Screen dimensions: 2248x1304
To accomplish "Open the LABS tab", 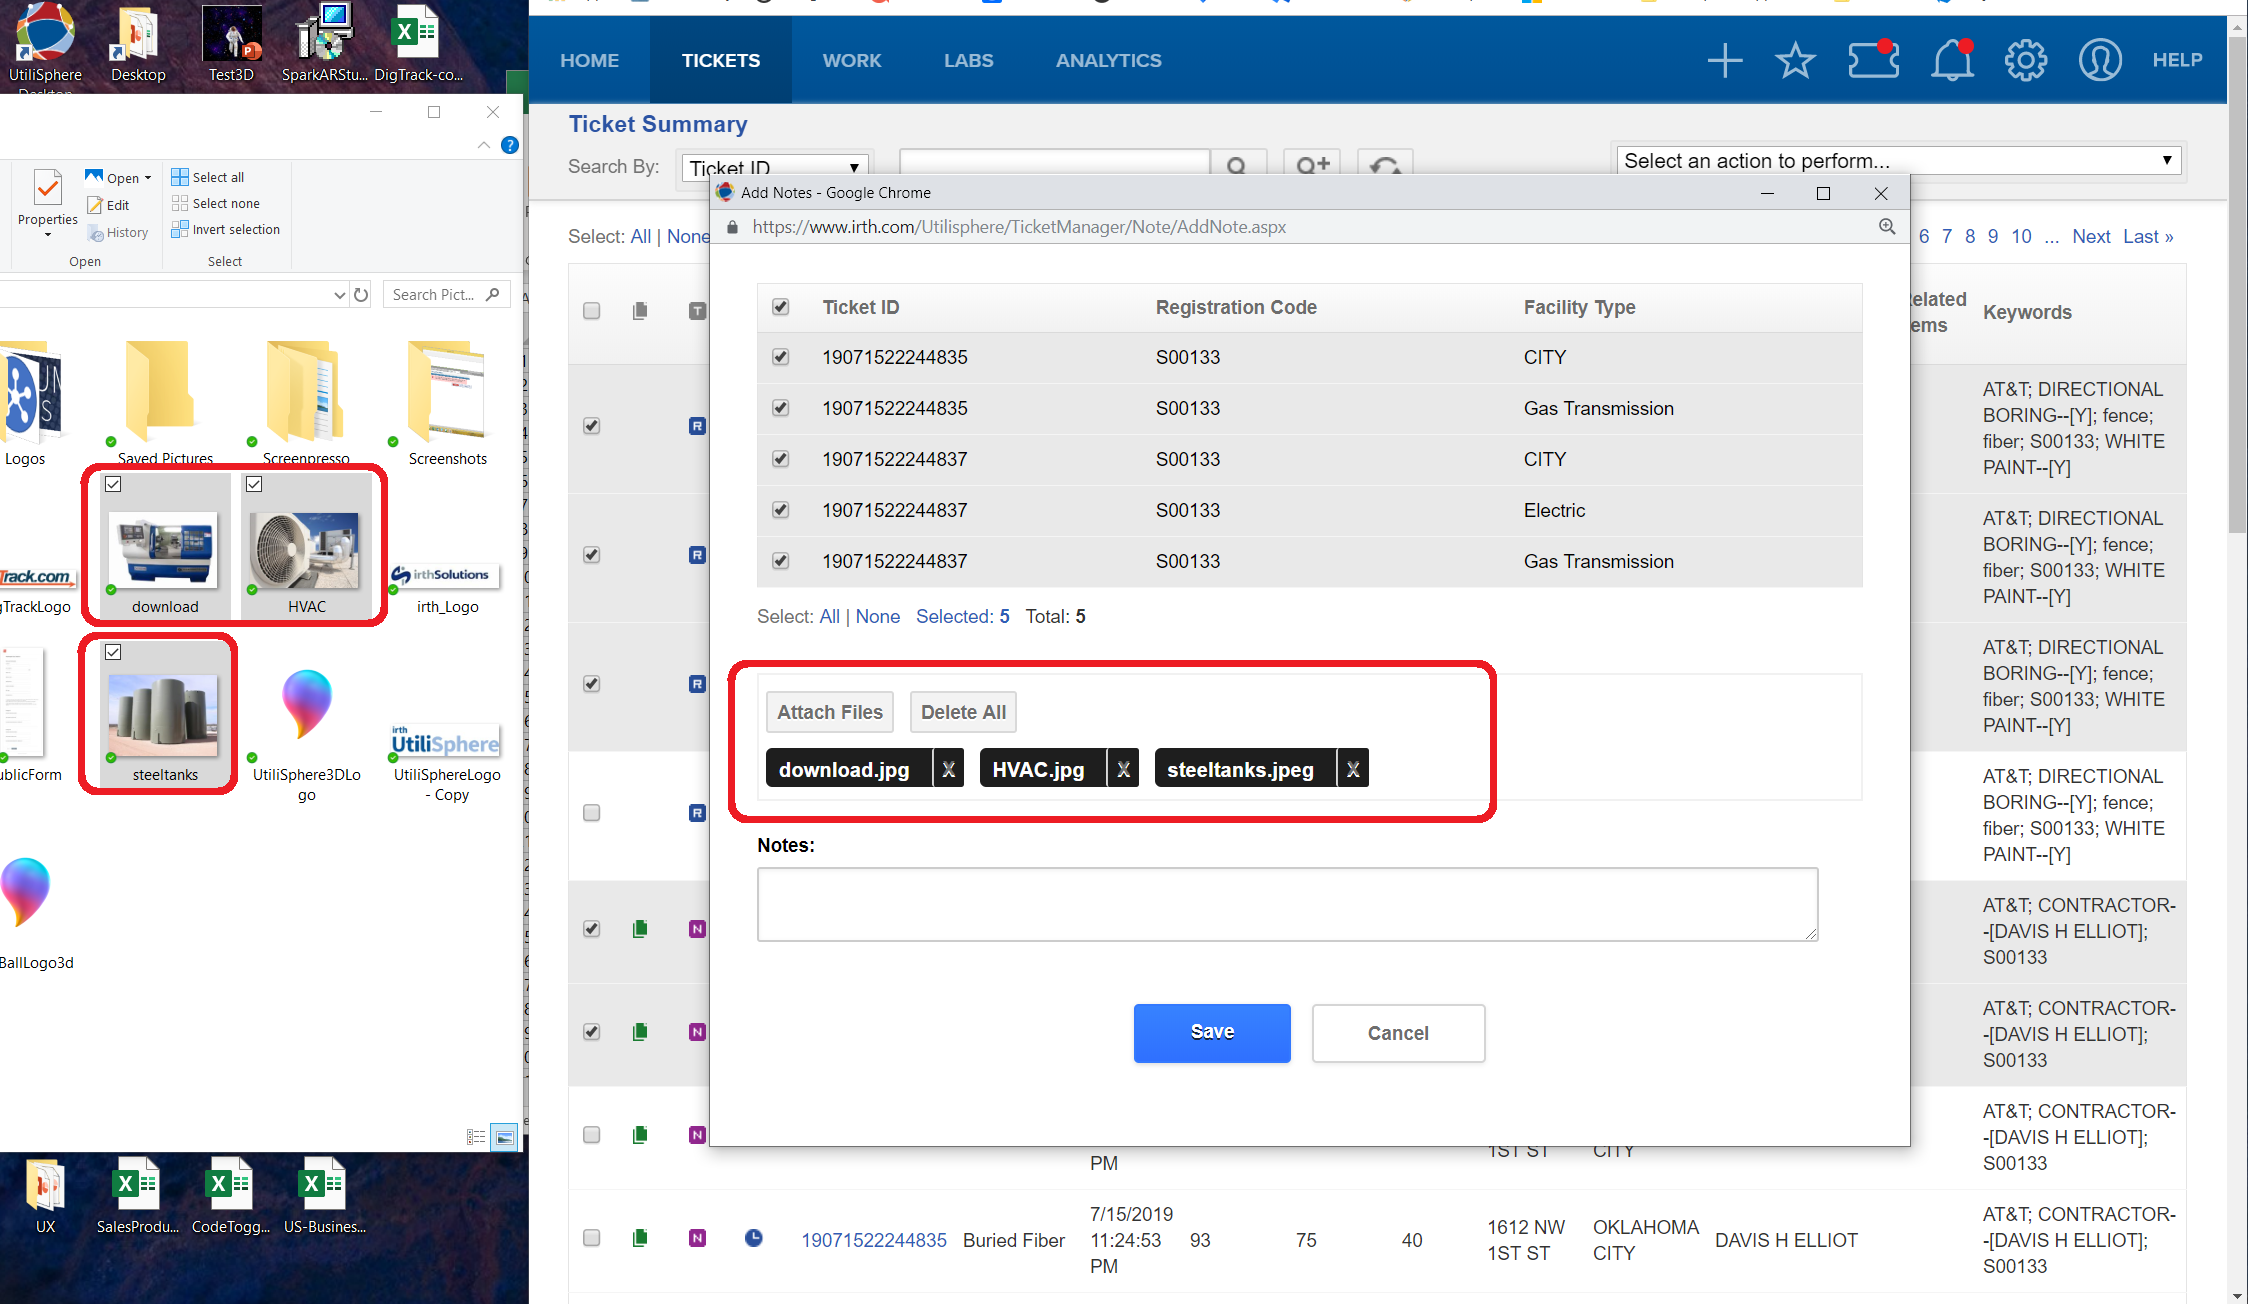I will (x=969, y=60).
